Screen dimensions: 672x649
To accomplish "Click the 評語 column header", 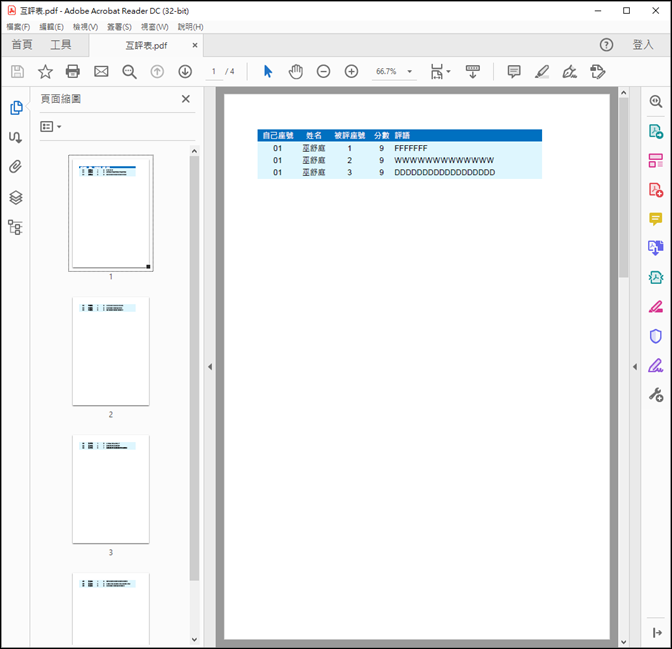I will click(402, 135).
